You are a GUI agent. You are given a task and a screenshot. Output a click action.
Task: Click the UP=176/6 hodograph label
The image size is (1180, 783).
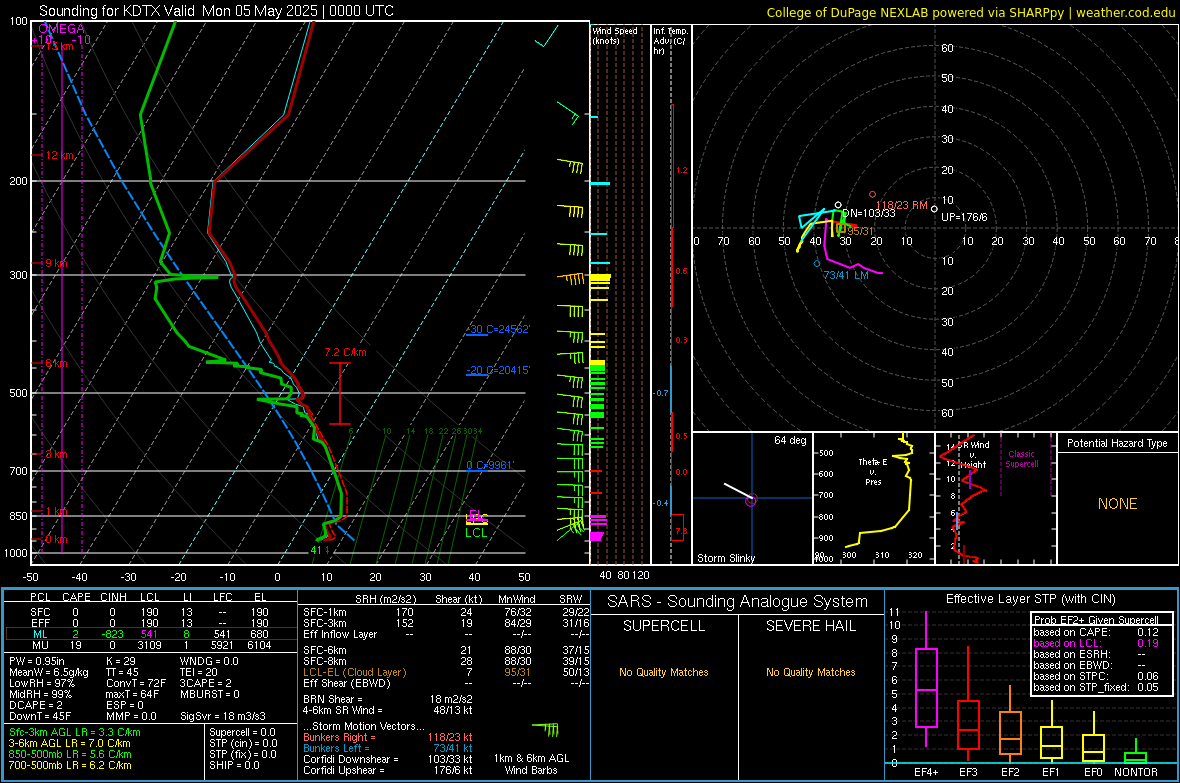pos(964,217)
